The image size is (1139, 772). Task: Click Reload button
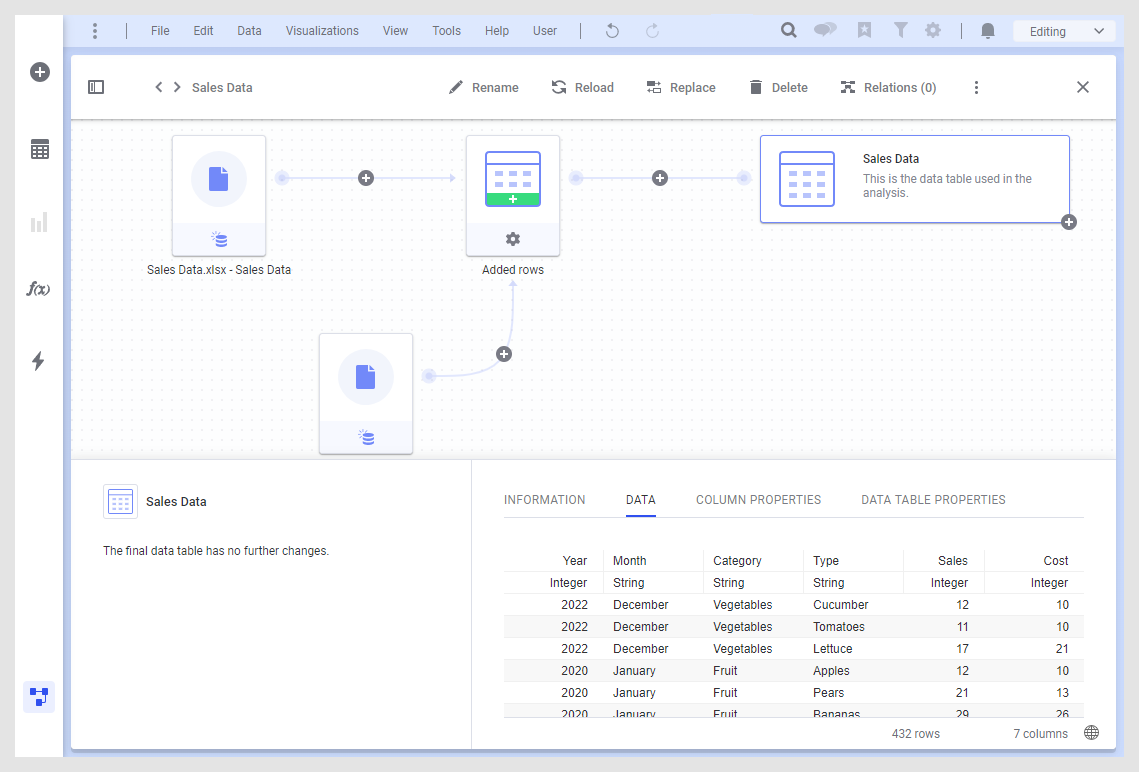point(583,87)
